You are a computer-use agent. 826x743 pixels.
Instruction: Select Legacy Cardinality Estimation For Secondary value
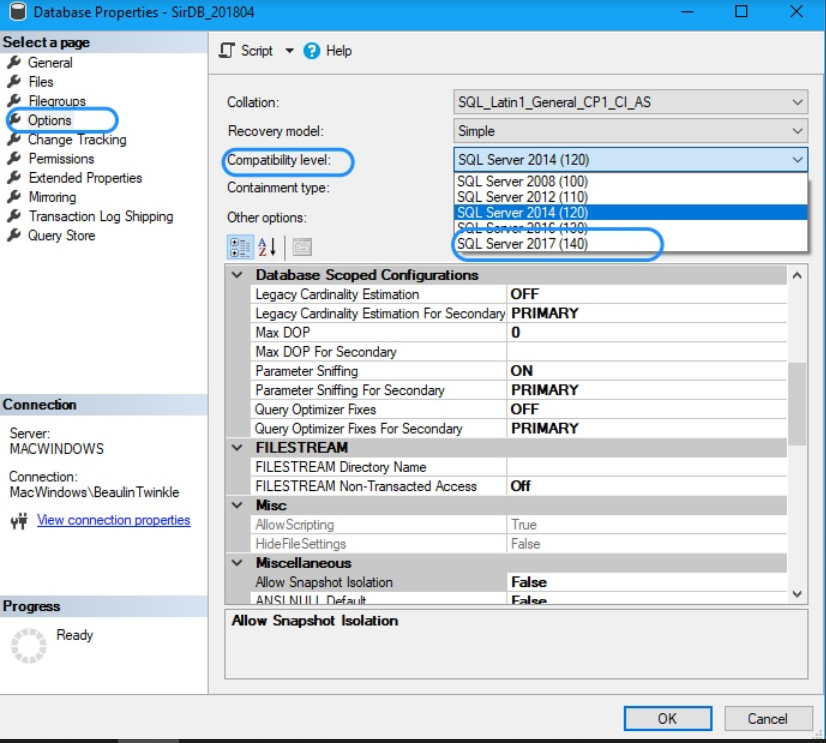pyautogui.click(x=647, y=314)
